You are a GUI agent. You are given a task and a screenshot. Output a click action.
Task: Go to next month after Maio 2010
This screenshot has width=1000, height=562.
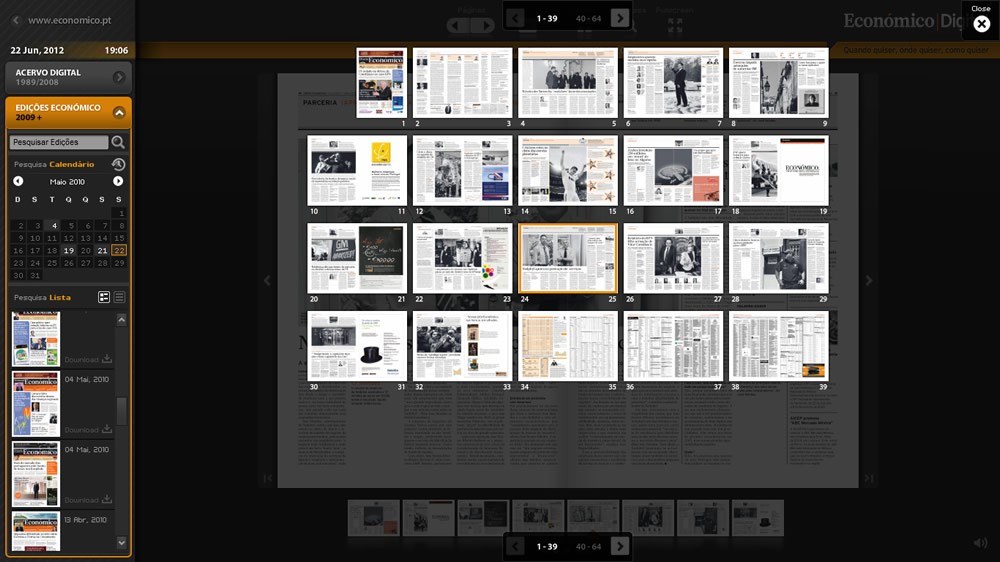click(x=118, y=182)
